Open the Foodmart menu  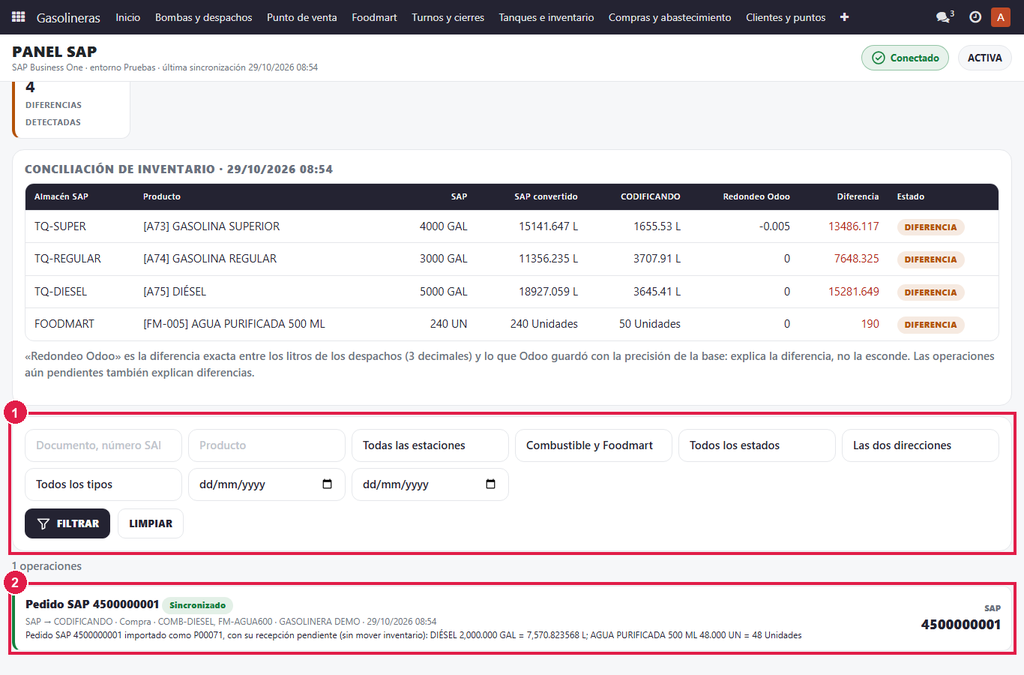[x=374, y=17]
